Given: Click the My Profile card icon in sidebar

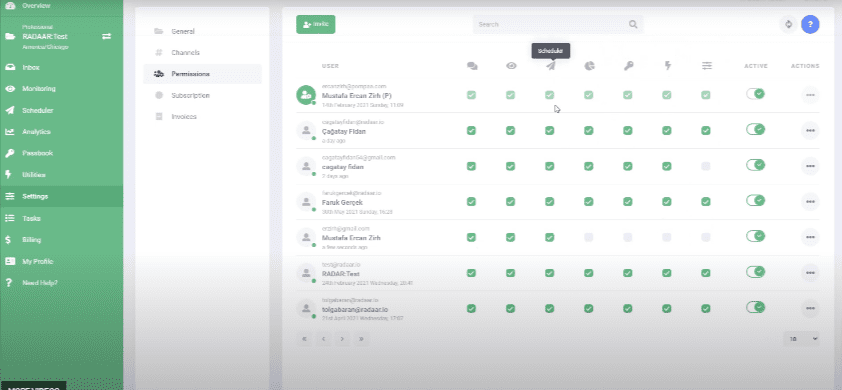Looking at the screenshot, I should [x=10, y=261].
